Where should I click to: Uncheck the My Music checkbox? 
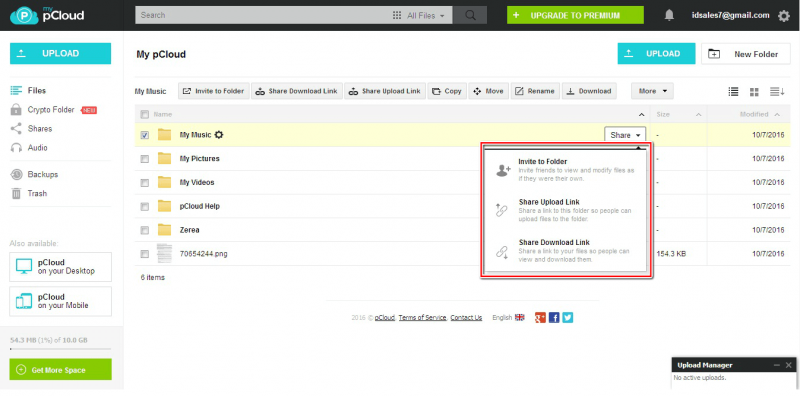pyautogui.click(x=145, y=135)
